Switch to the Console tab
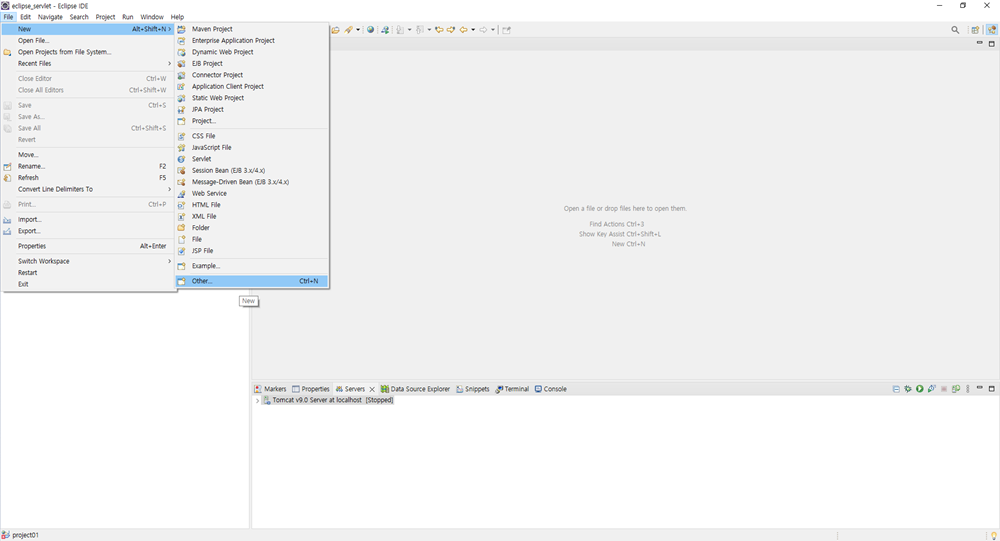The image size is (1000, 541). [x=550, y=389]
